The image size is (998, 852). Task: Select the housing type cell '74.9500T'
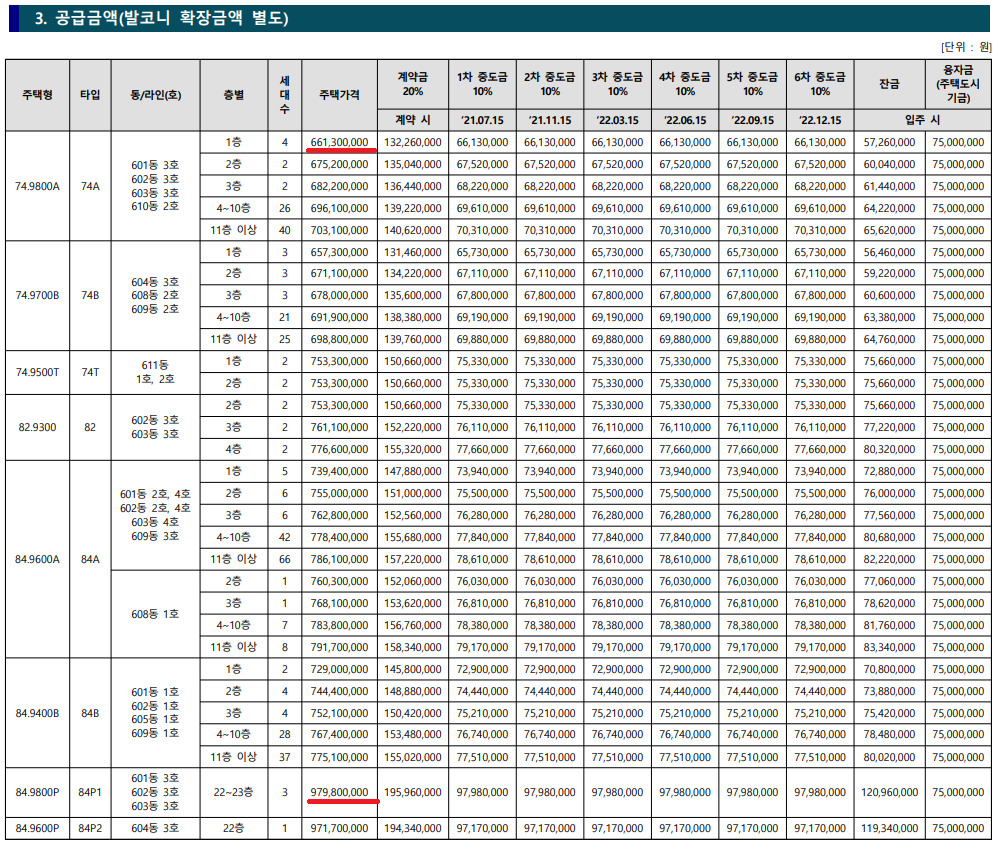coord(38,372)
